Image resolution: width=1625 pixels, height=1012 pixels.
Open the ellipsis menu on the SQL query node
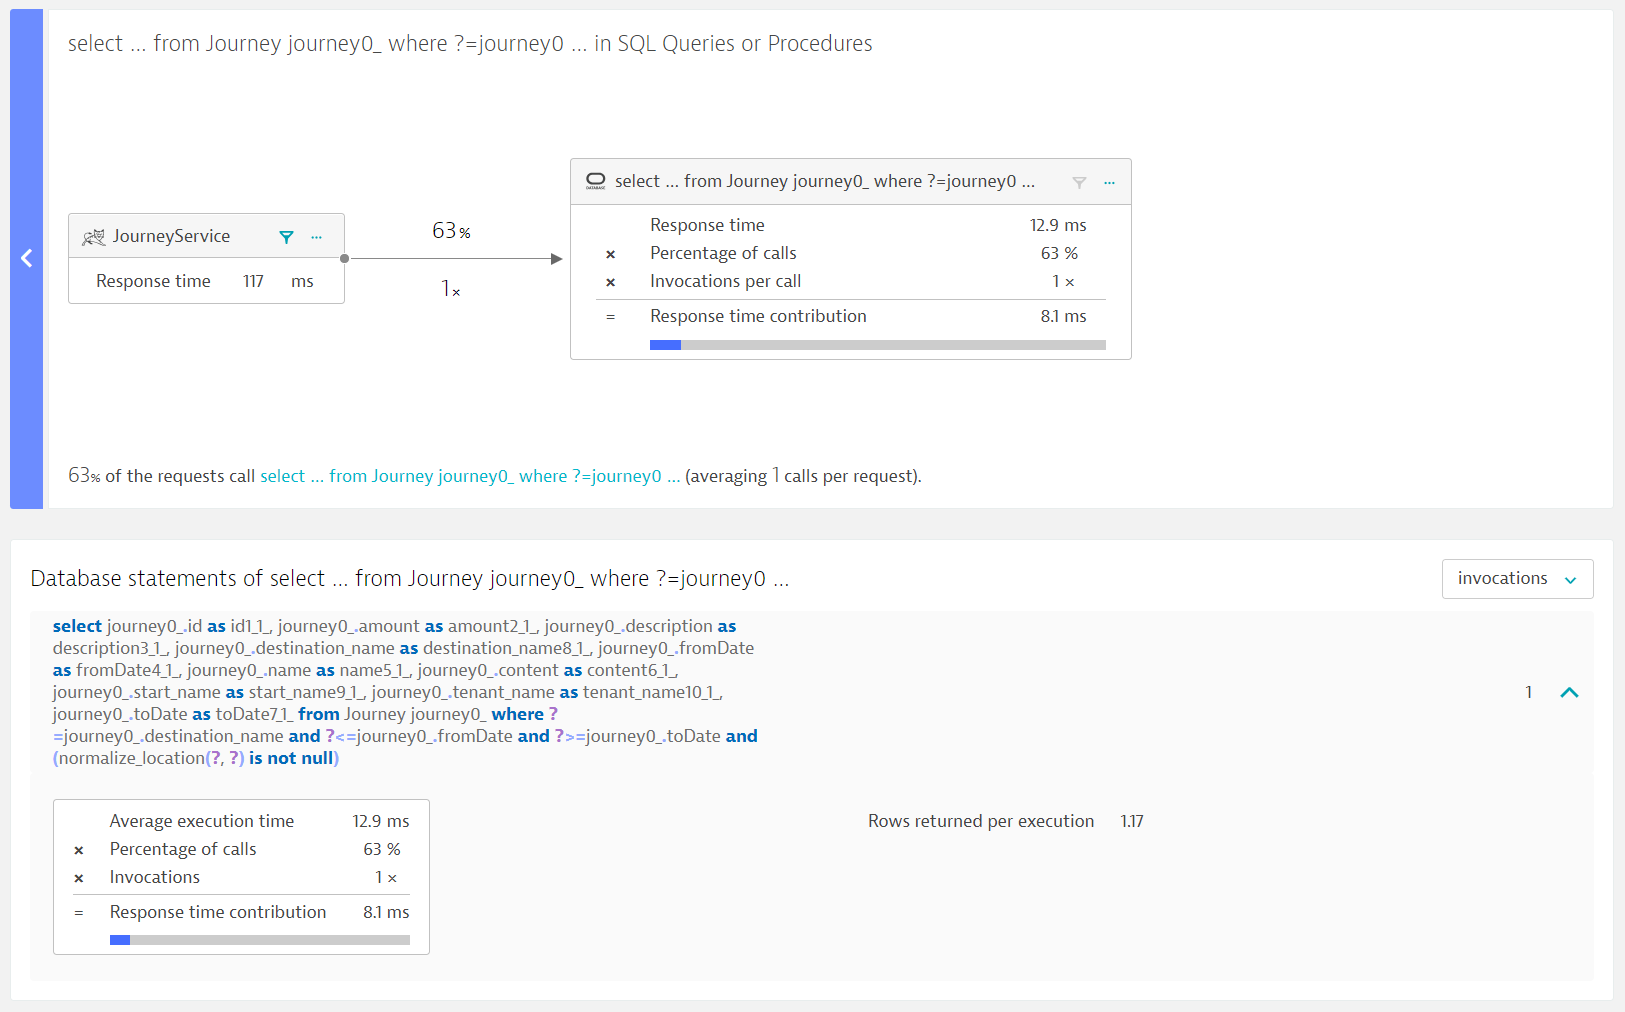1110,182
